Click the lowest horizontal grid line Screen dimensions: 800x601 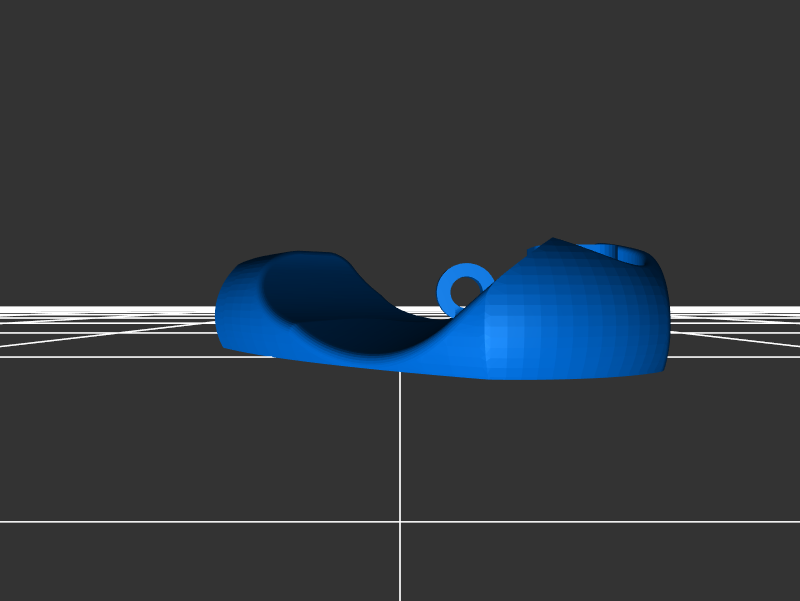coord(200,521)
